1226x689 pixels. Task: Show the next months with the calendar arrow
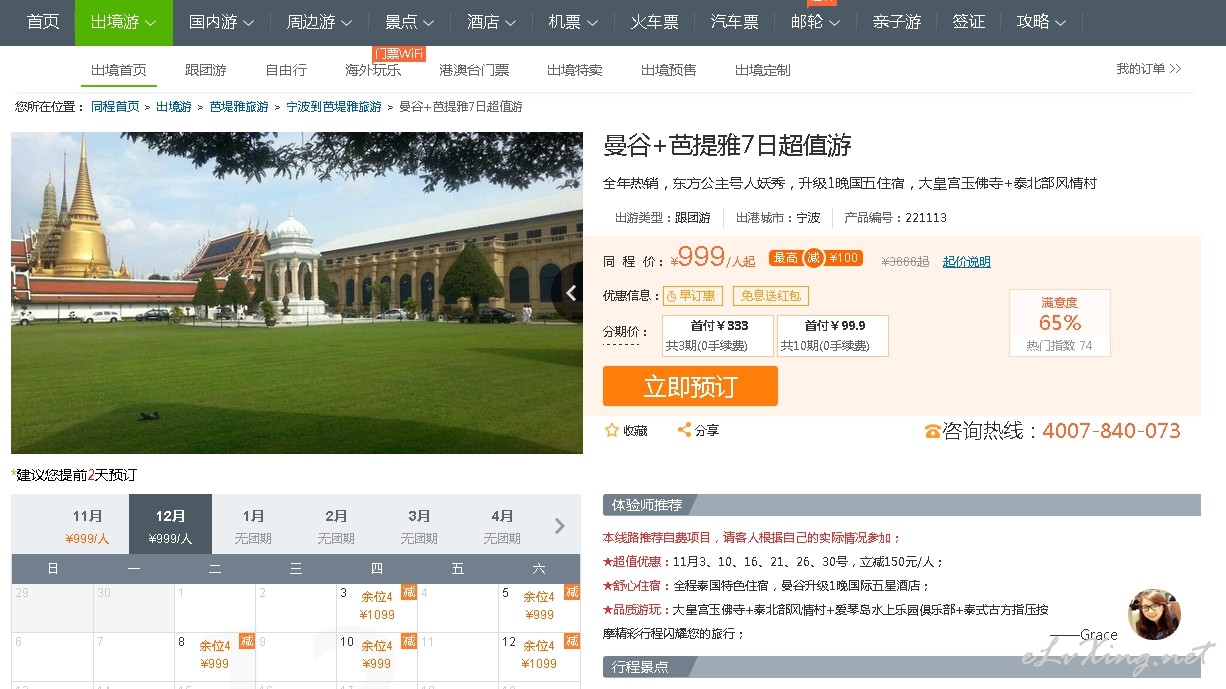pyautogui.click(x=559, y=526)
